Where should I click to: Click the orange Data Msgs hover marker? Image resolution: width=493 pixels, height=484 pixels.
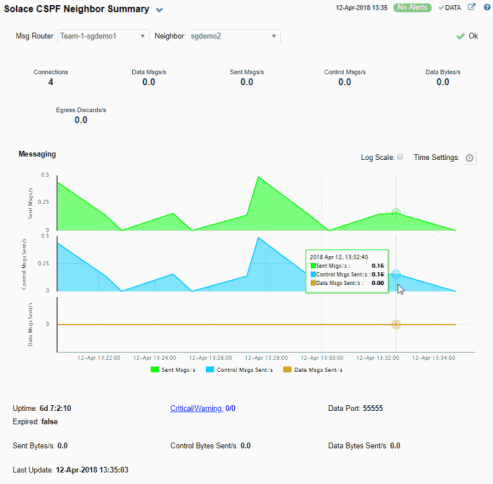396,324
